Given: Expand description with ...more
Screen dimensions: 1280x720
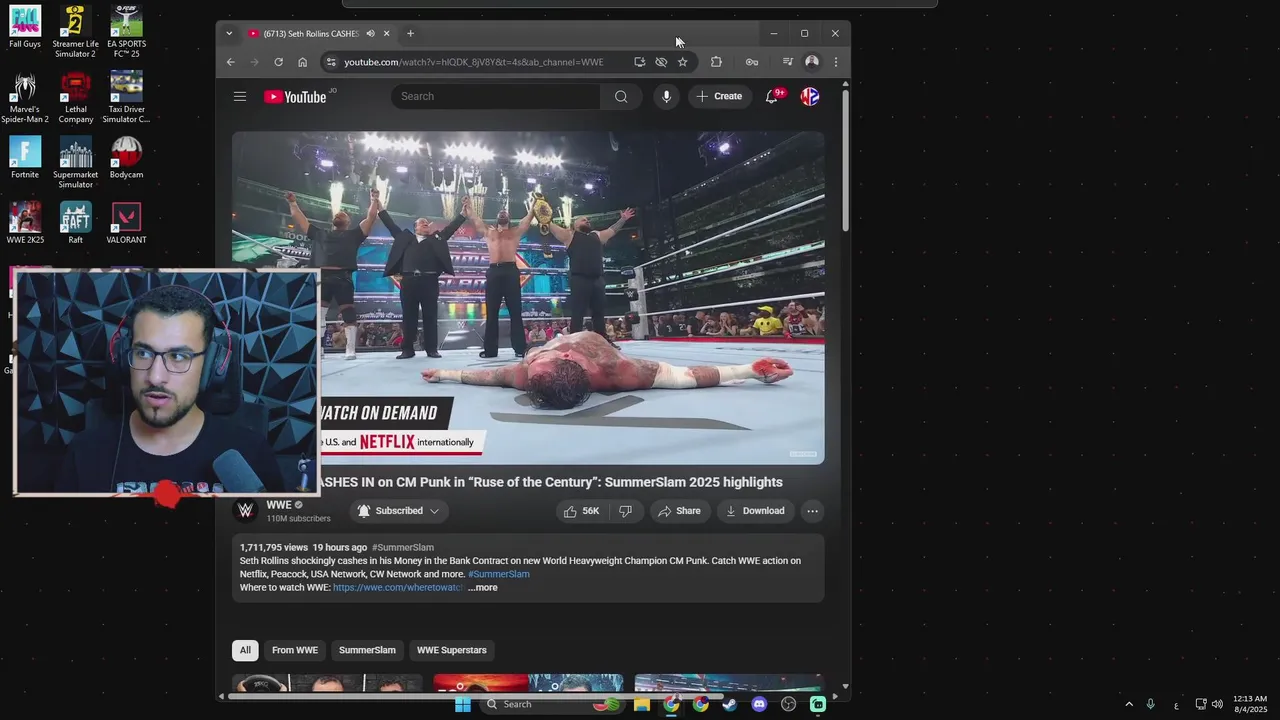Looking at the screenshot, I should pos(482,587).
